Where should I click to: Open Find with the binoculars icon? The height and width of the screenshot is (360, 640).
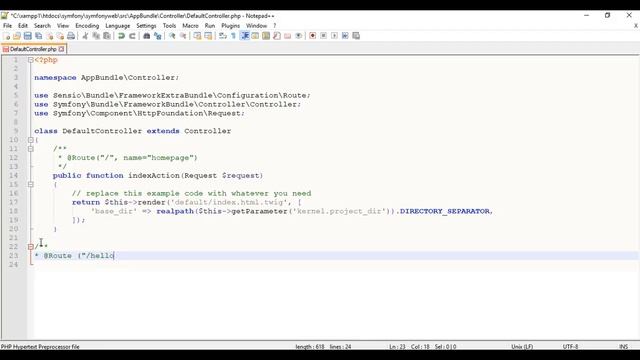pyautogui.click(x=147, y=36)
